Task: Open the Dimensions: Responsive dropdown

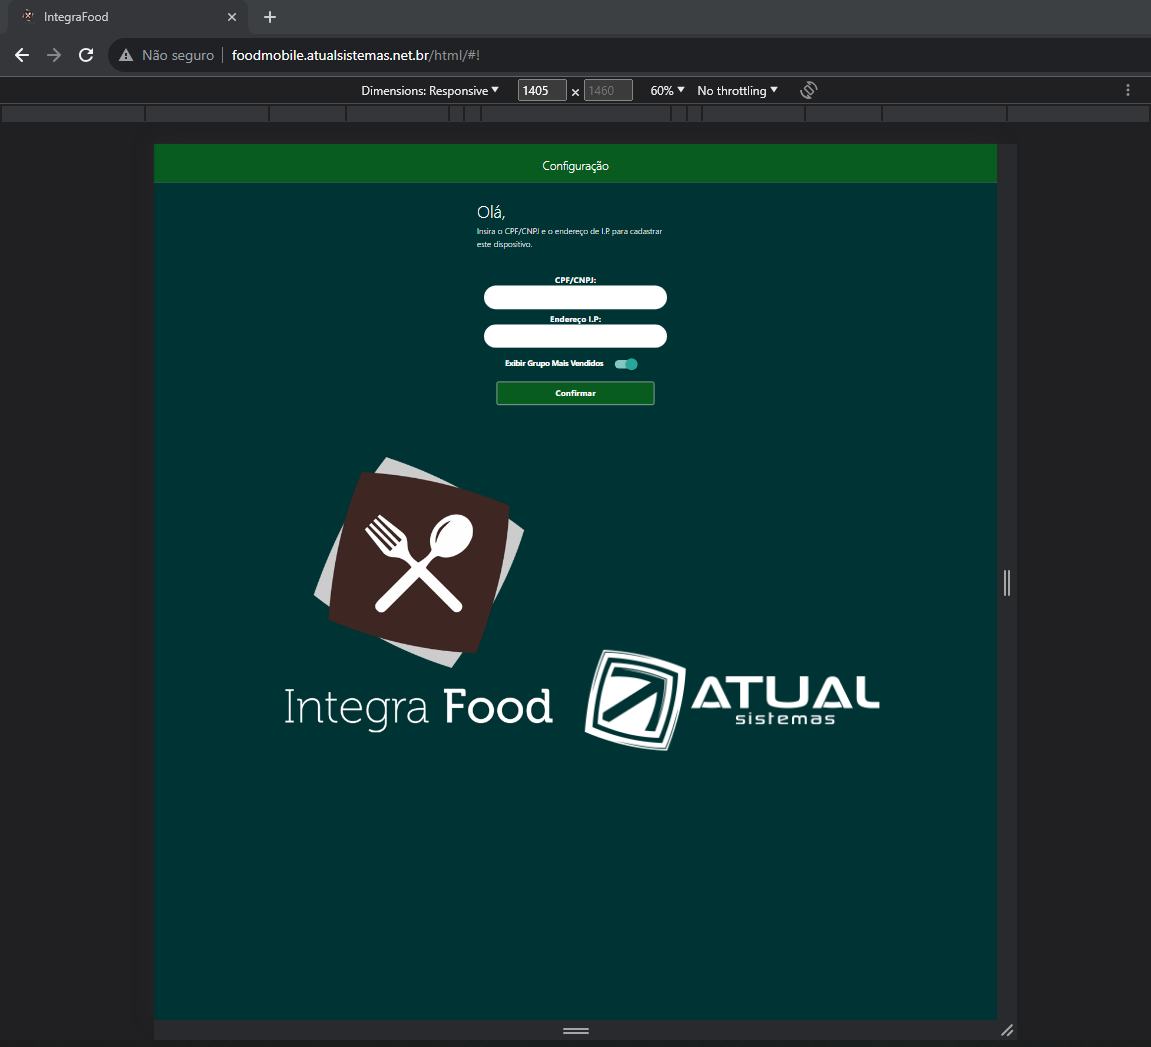Action: [x=429, y=90]
